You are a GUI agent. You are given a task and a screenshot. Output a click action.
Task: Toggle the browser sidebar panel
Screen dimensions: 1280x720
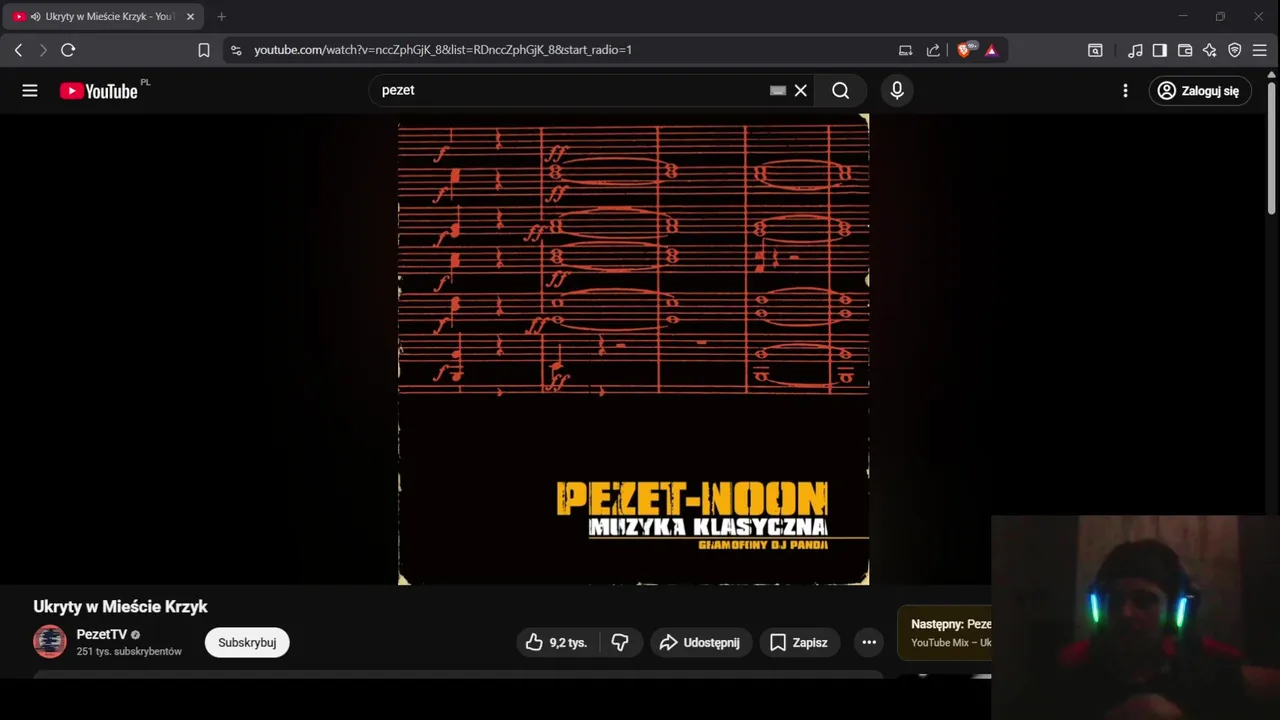coord(1160,50)
